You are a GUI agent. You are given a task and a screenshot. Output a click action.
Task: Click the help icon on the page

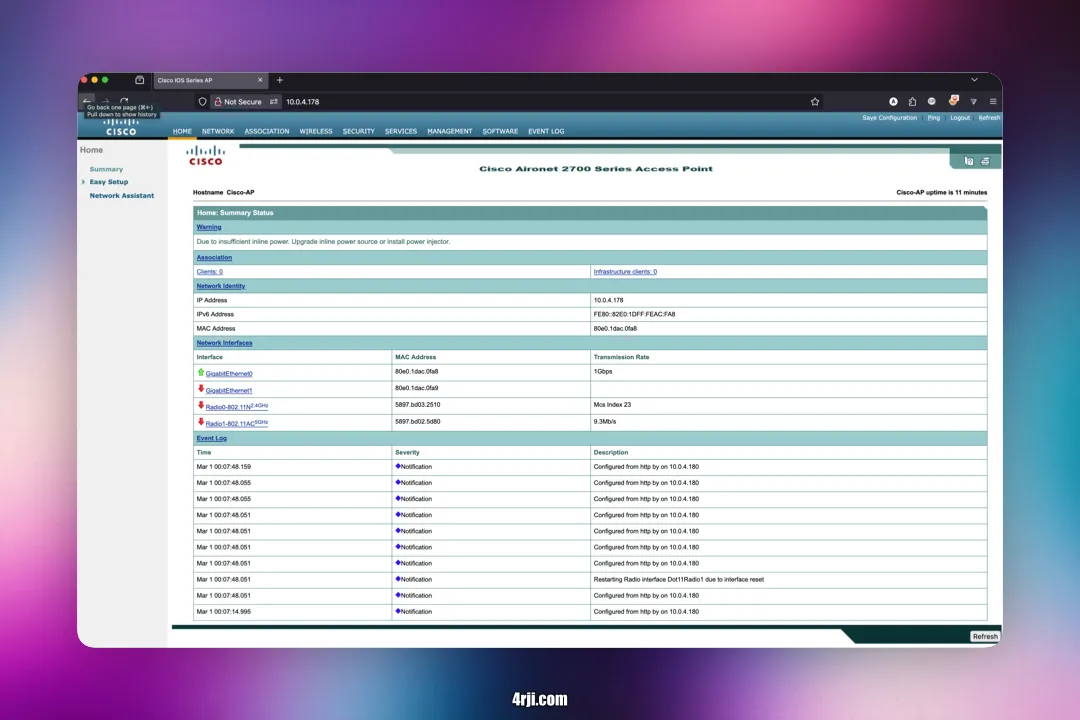[x=968, y=161]
